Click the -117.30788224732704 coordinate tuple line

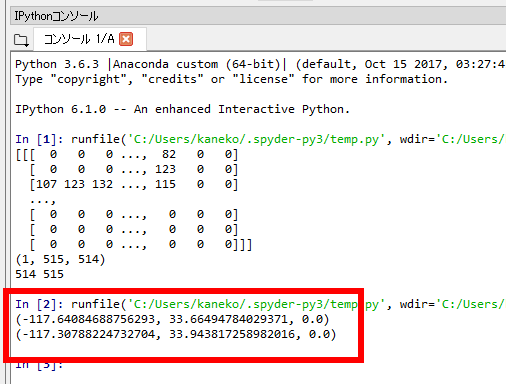[176, 334]
